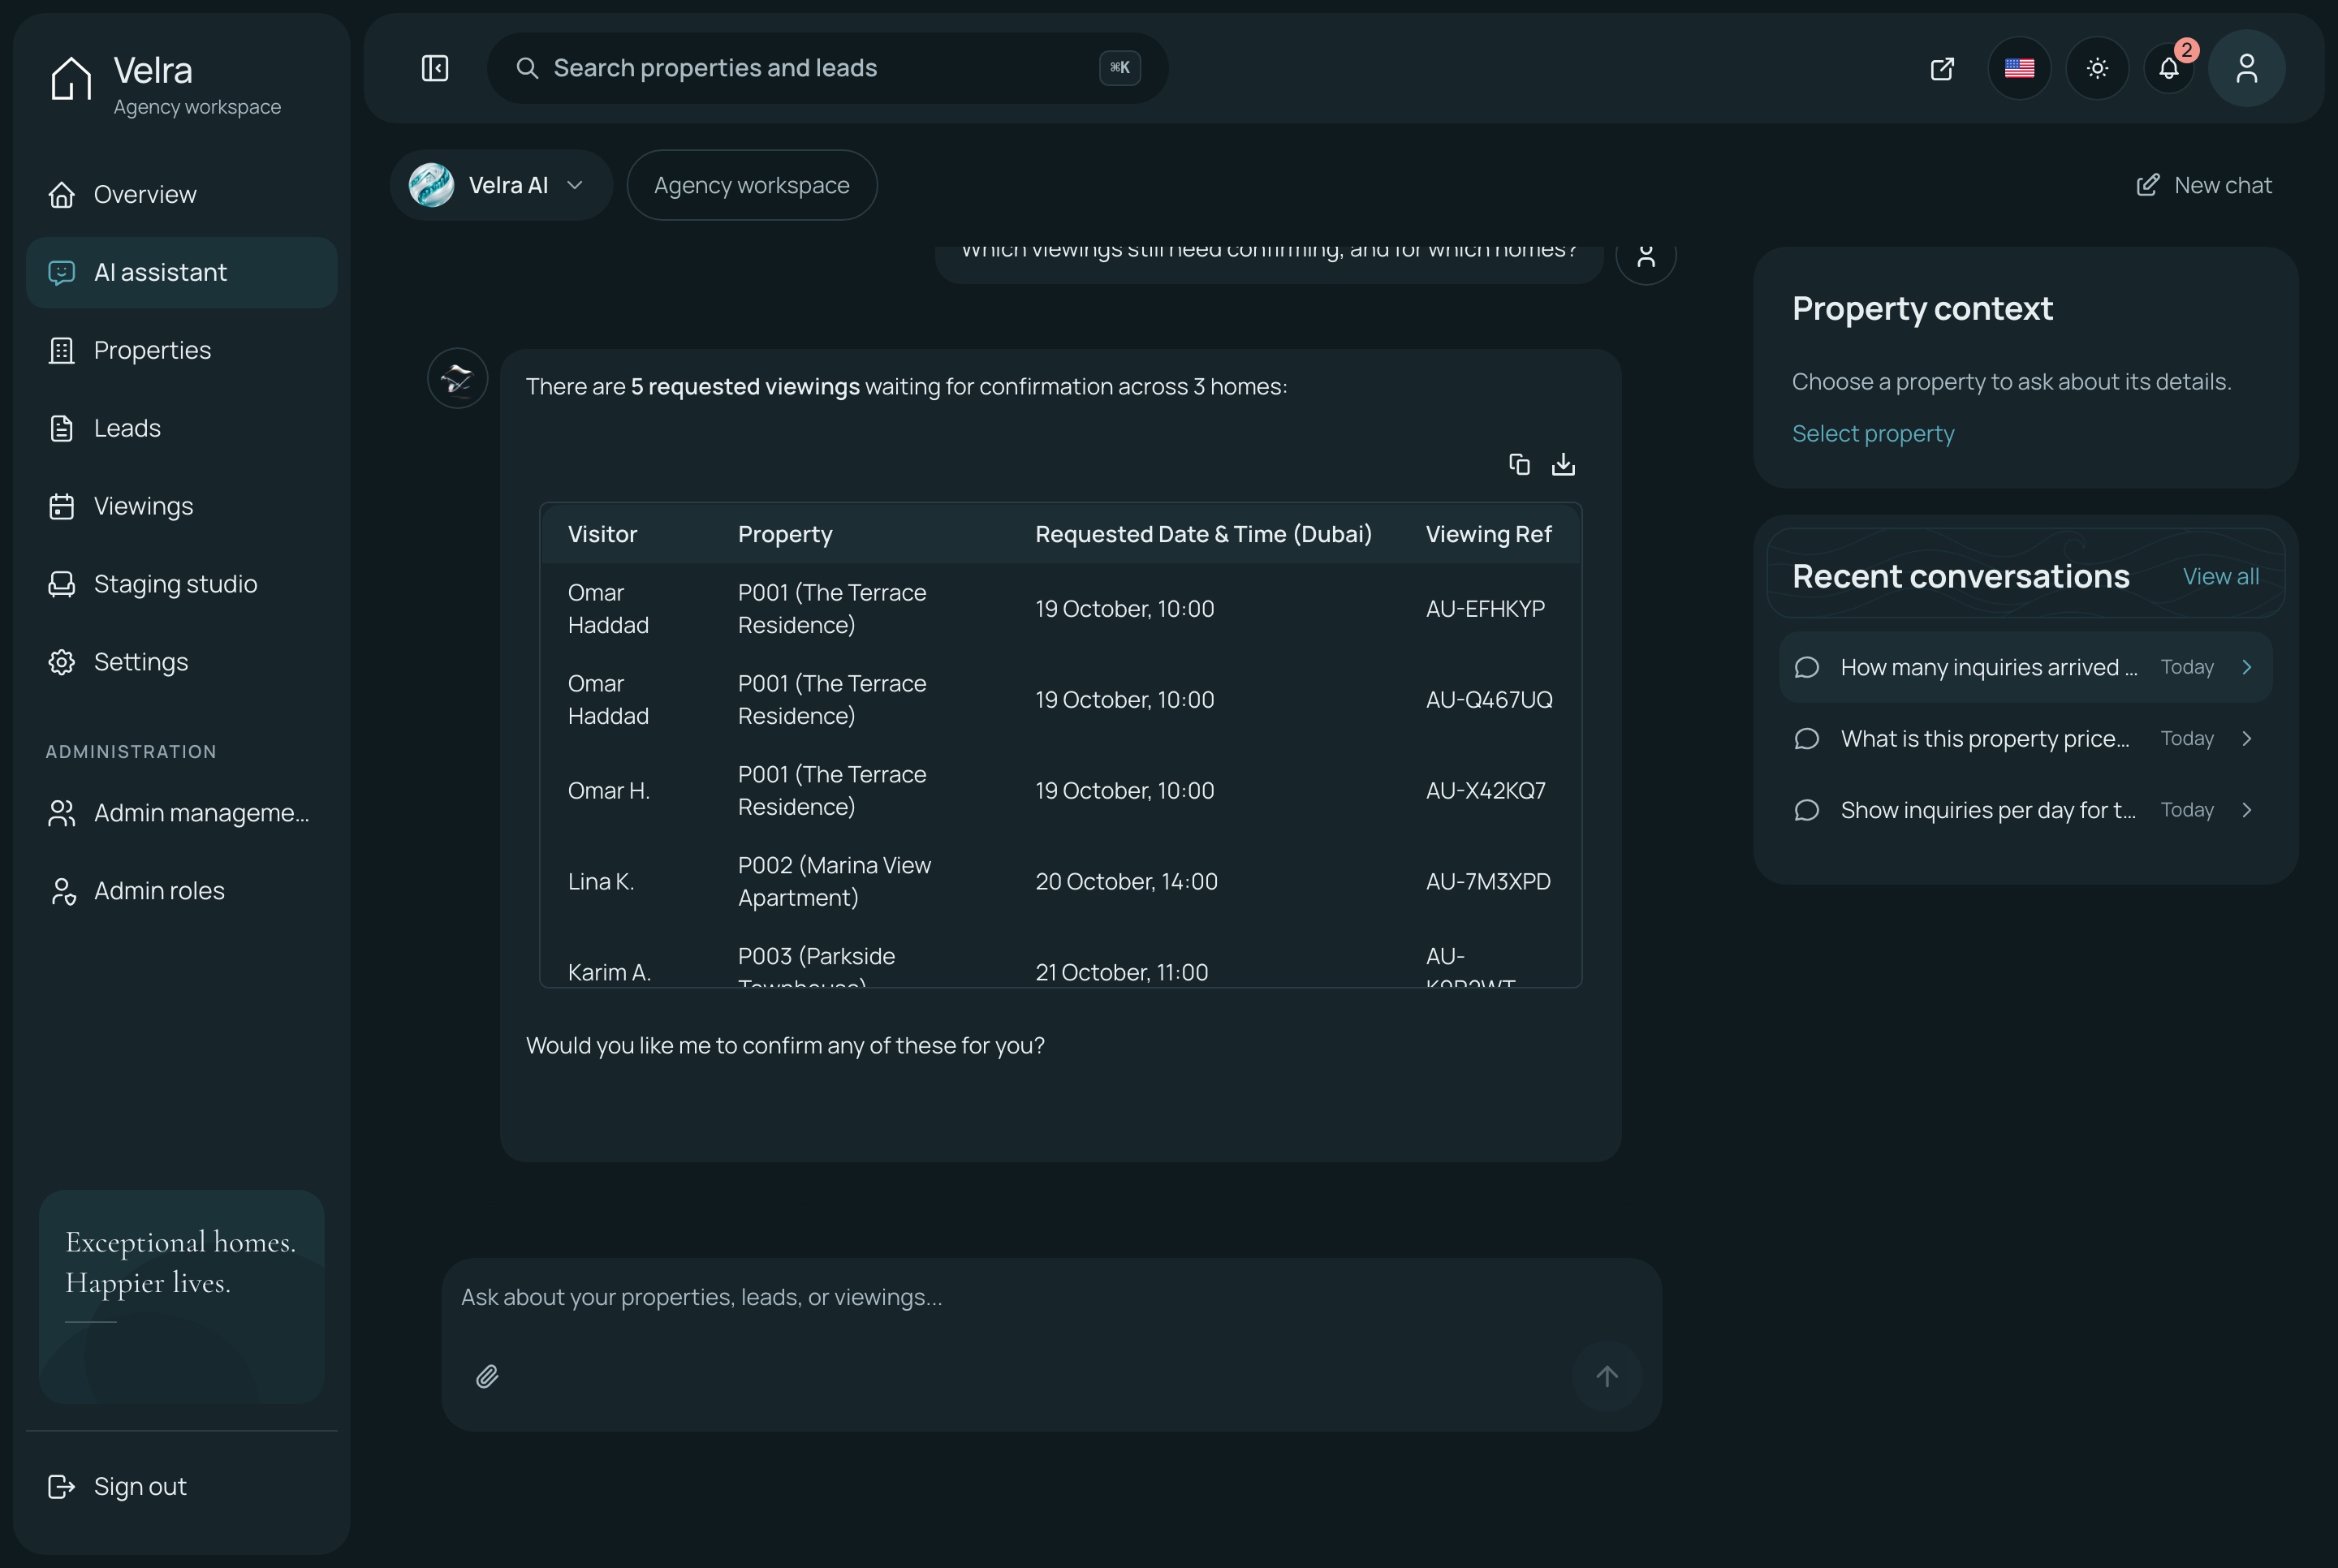The image size is (2338, 1568).
Task: Navigate to Viewings
Action: tap(181, 506)
